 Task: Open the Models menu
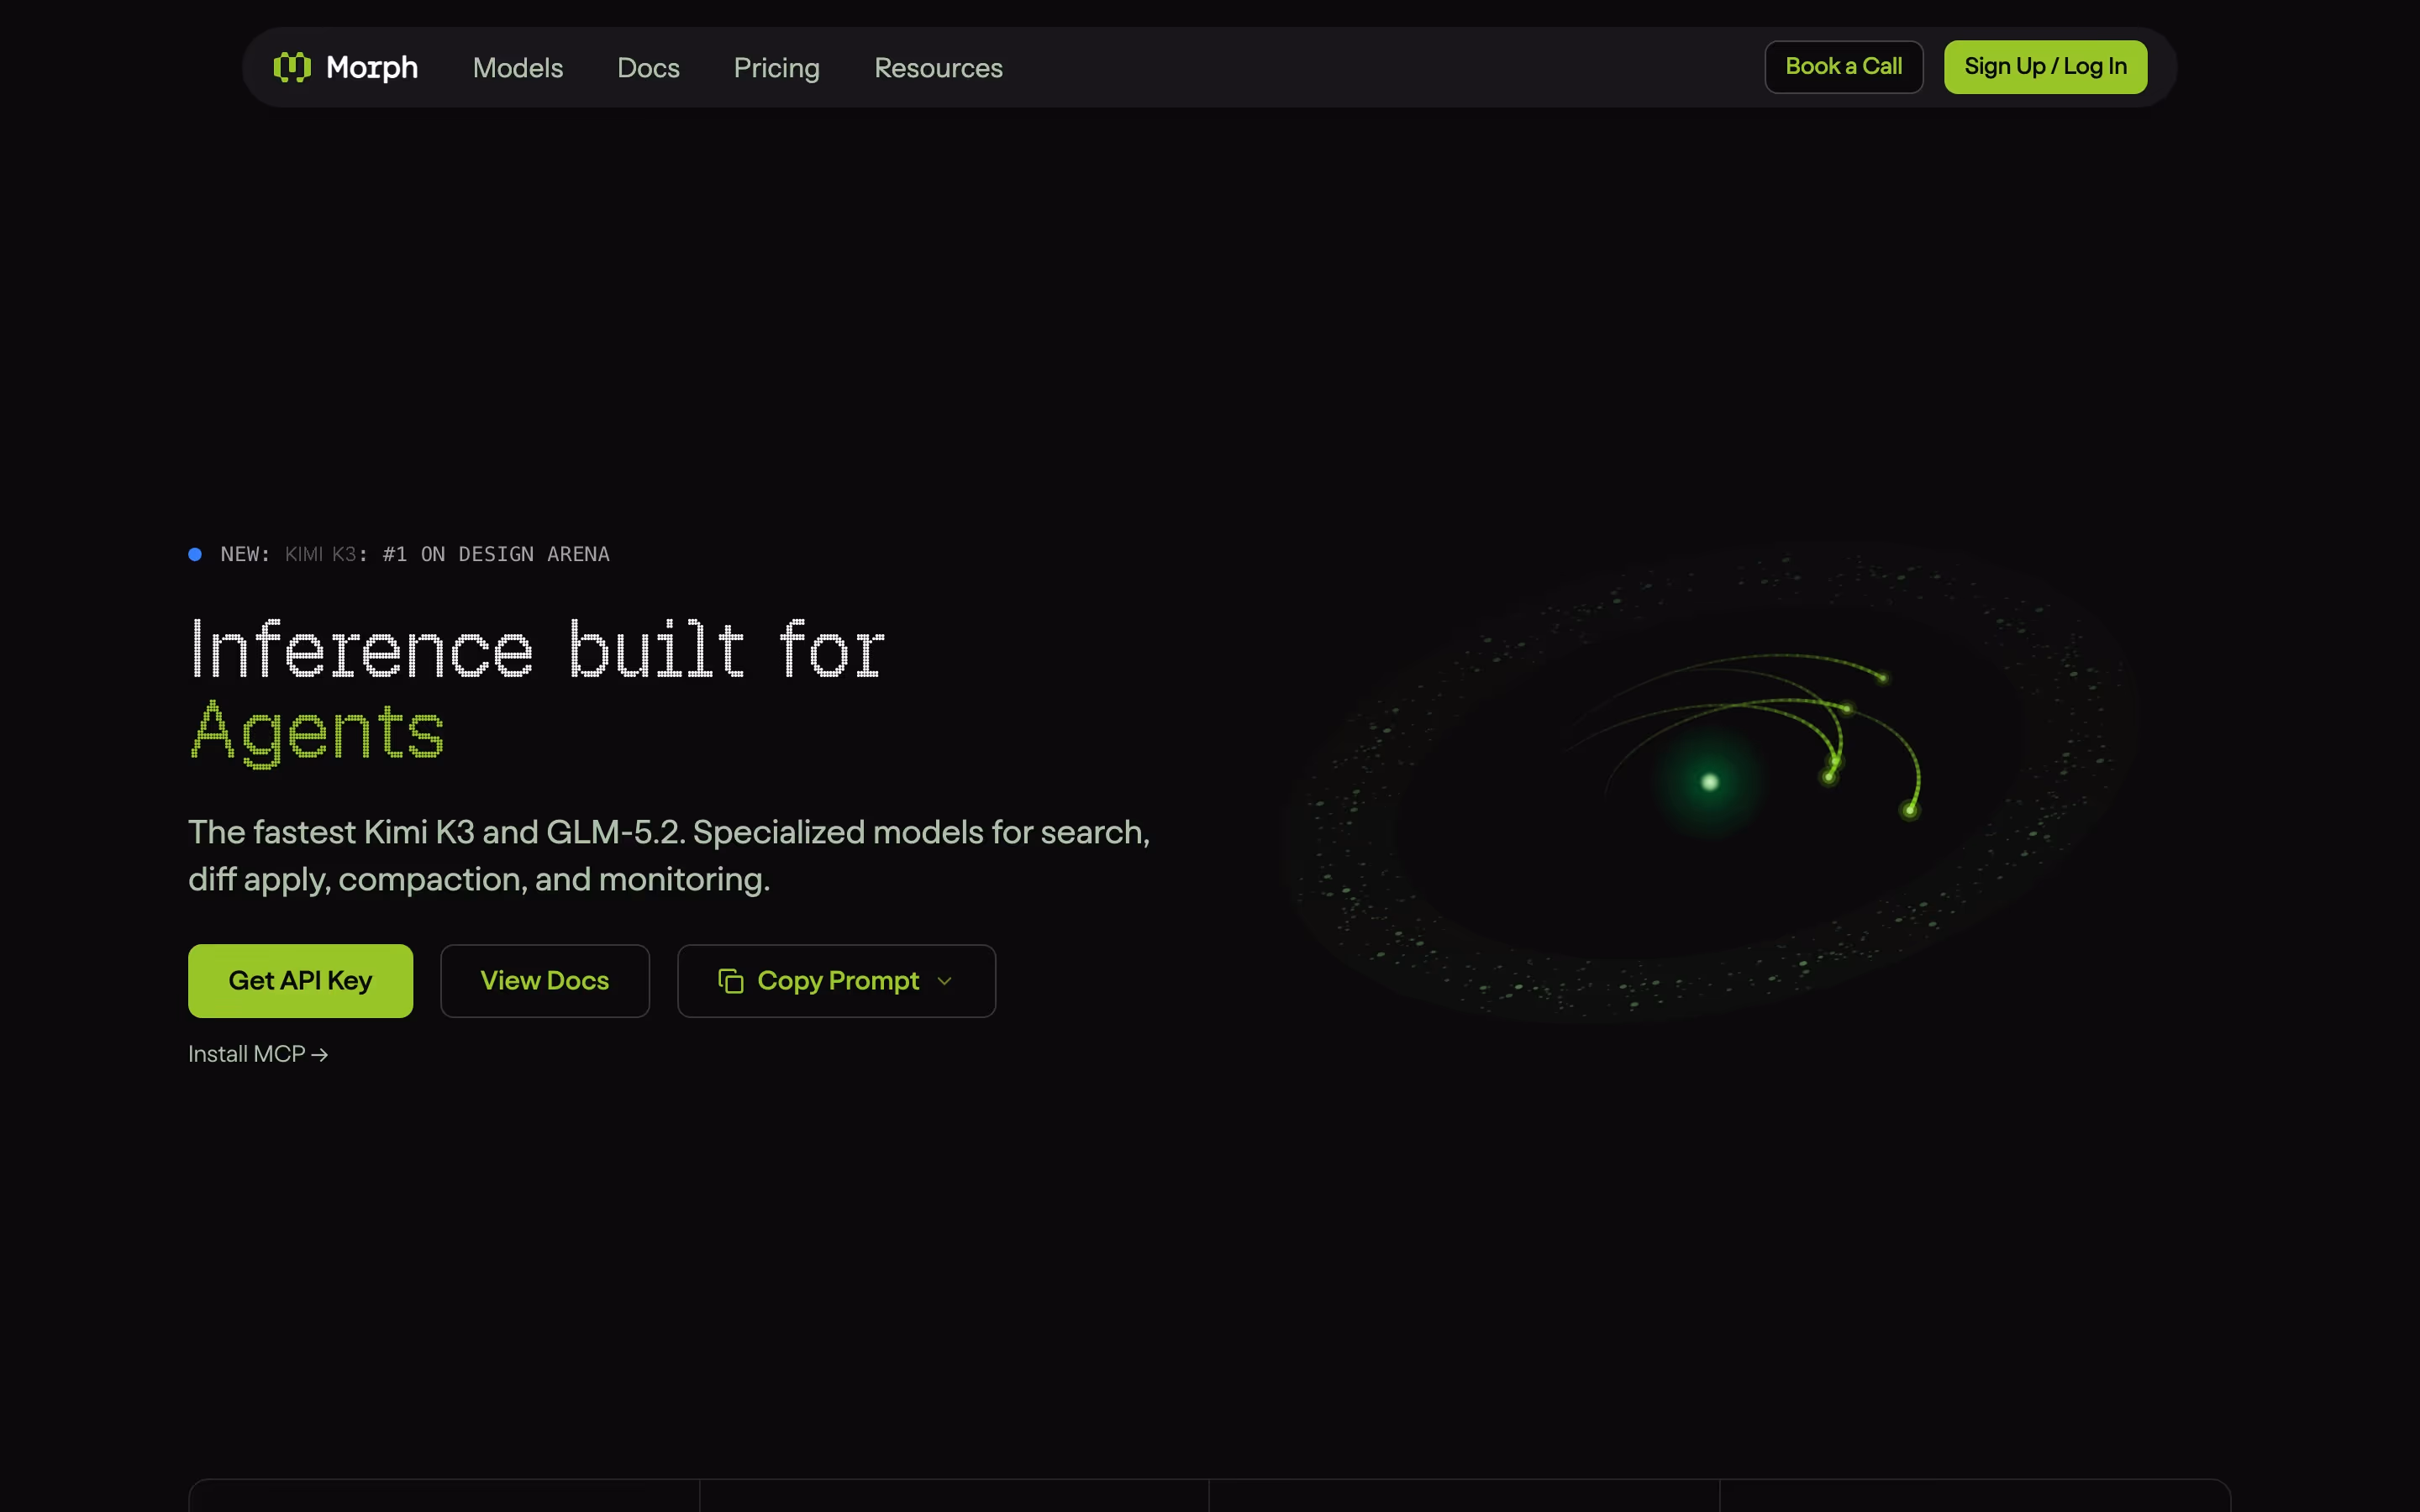tap(518, 68)
